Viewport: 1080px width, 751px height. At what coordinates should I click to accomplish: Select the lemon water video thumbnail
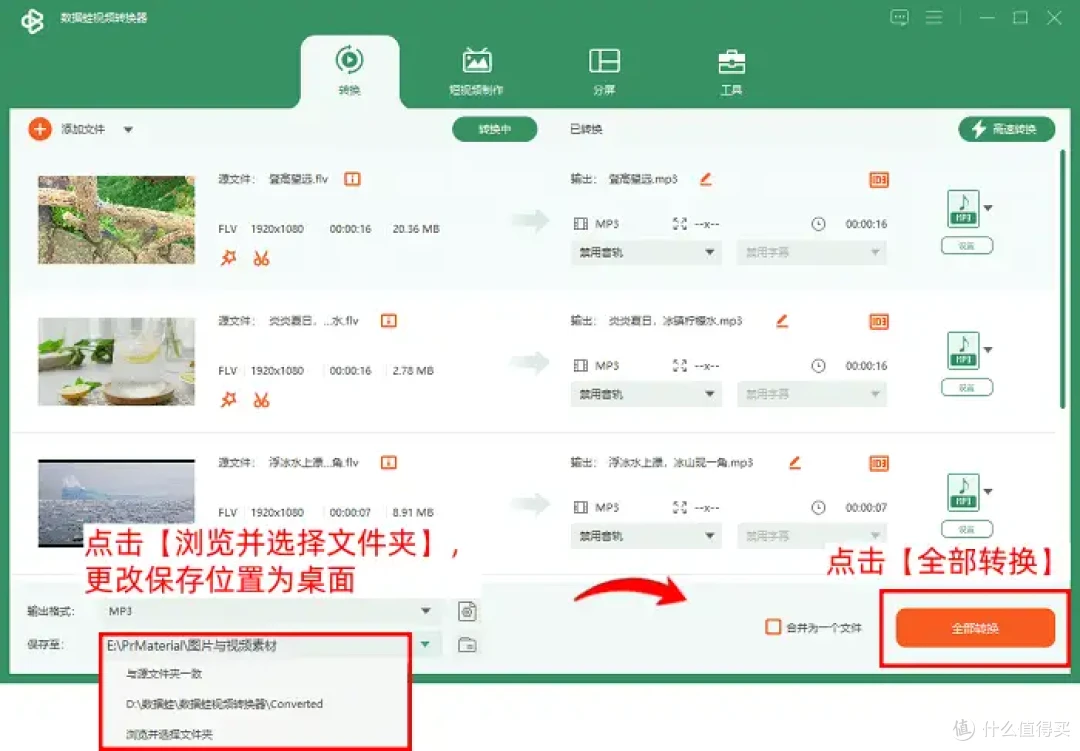point(116,361)
